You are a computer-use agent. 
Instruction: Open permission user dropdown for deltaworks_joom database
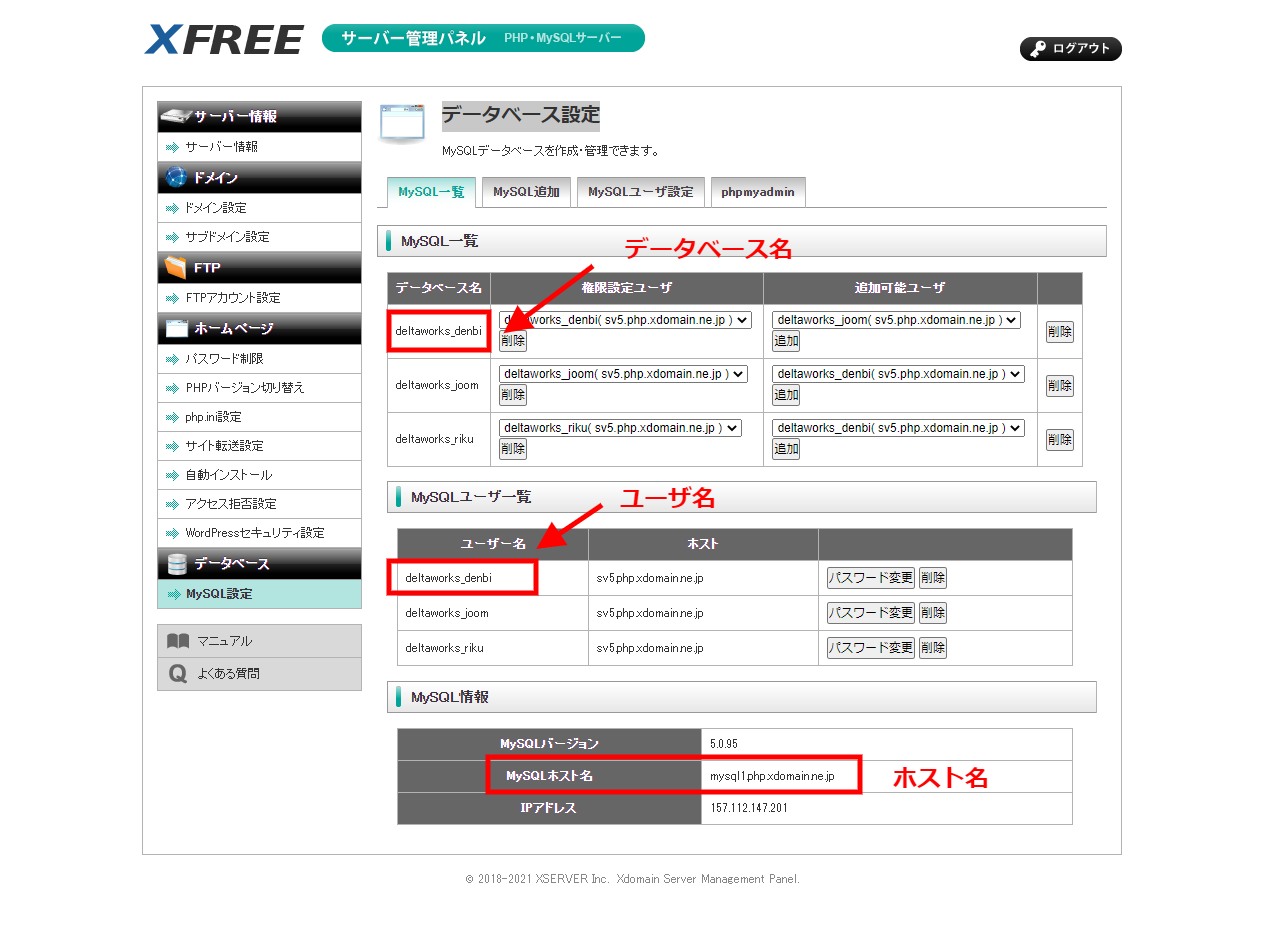pos(623,374)
